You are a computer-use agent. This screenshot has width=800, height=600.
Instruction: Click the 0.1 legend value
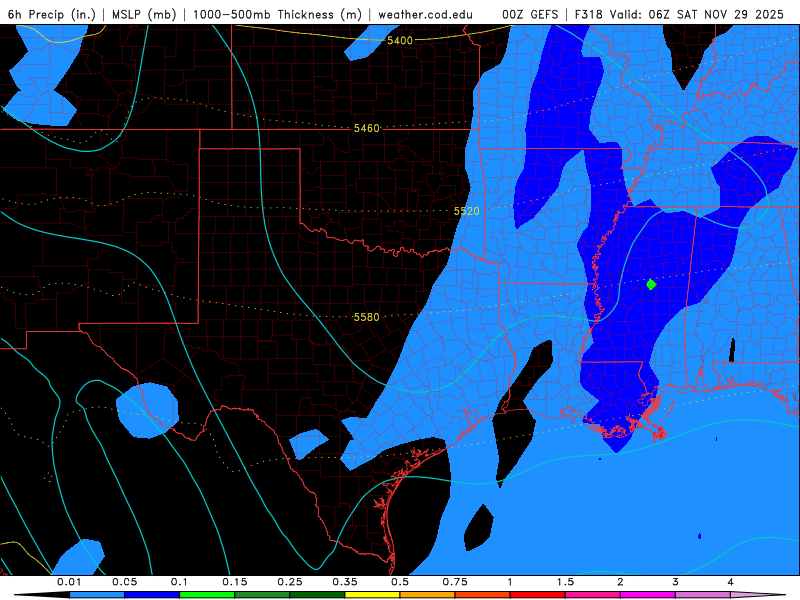coord(179,582)
